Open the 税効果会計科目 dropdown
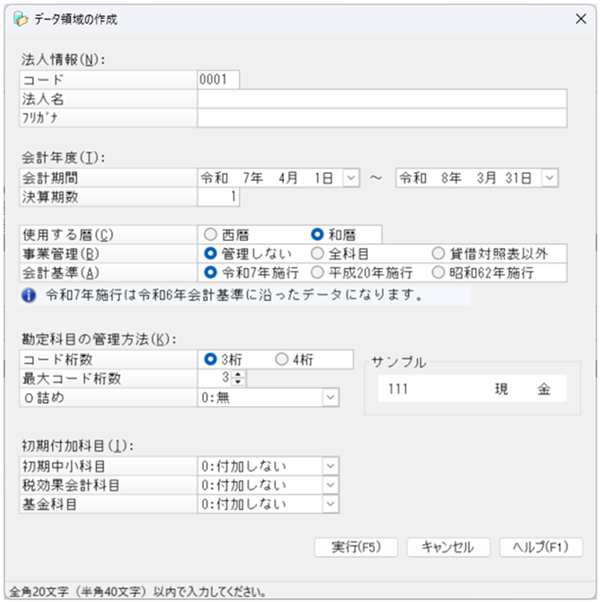This screenshot has height=602, width=600. coord(331,485)
